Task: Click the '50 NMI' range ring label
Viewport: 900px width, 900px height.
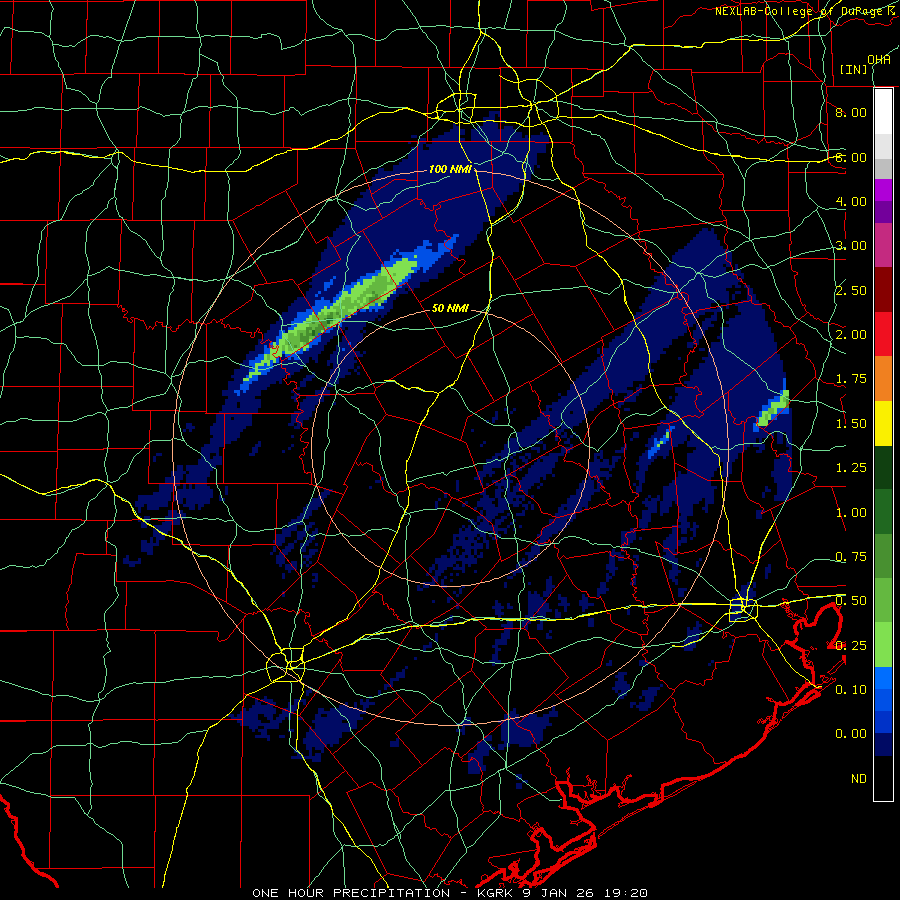Action: (450, 308)
